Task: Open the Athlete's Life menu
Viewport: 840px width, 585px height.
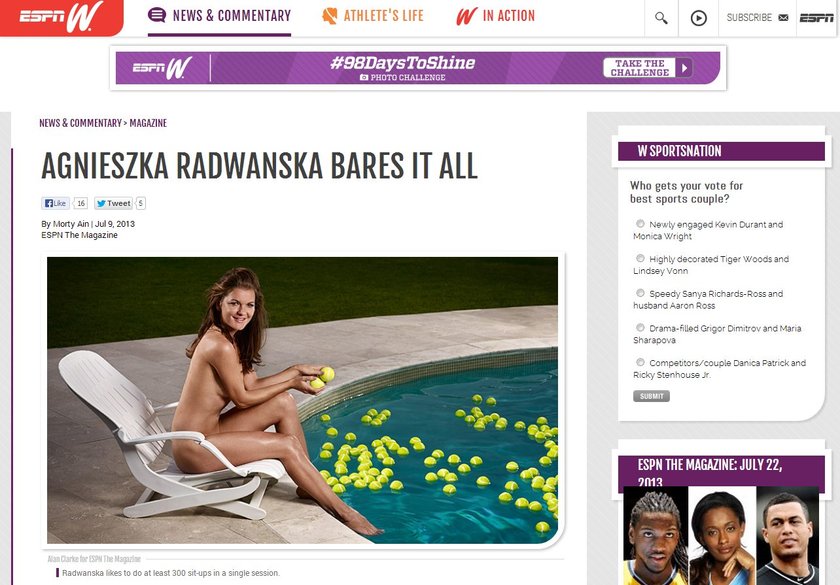Action: click(373, 16)
